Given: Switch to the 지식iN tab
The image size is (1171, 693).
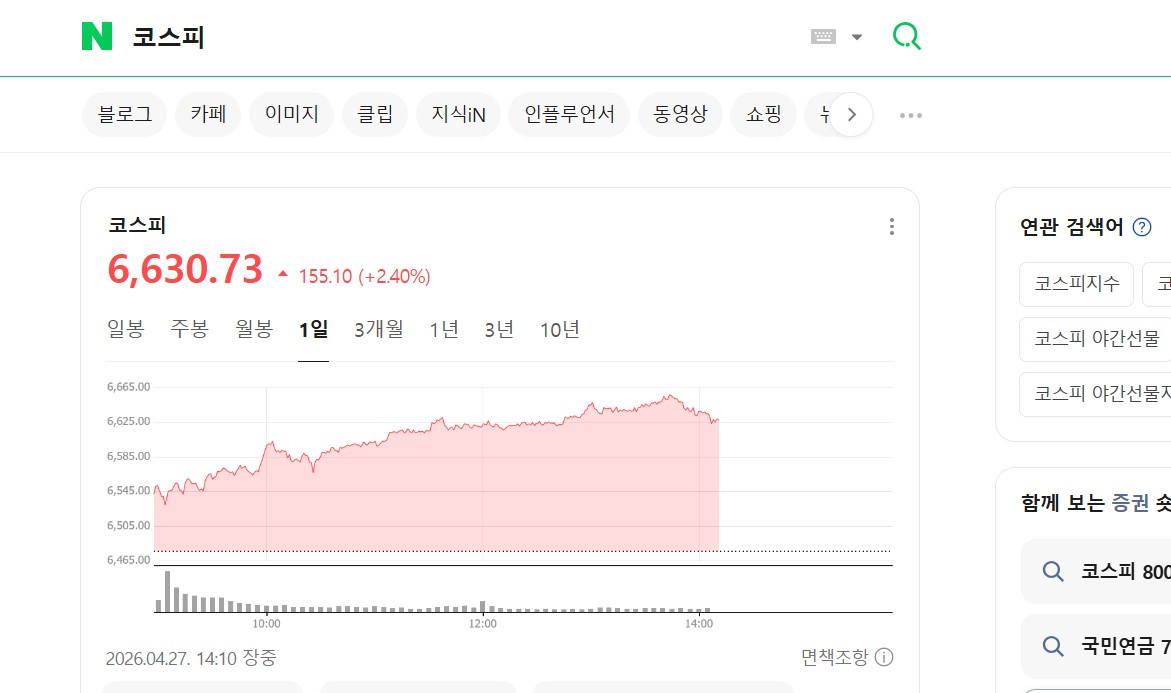Looking at the screenshot, I should 458,115.
